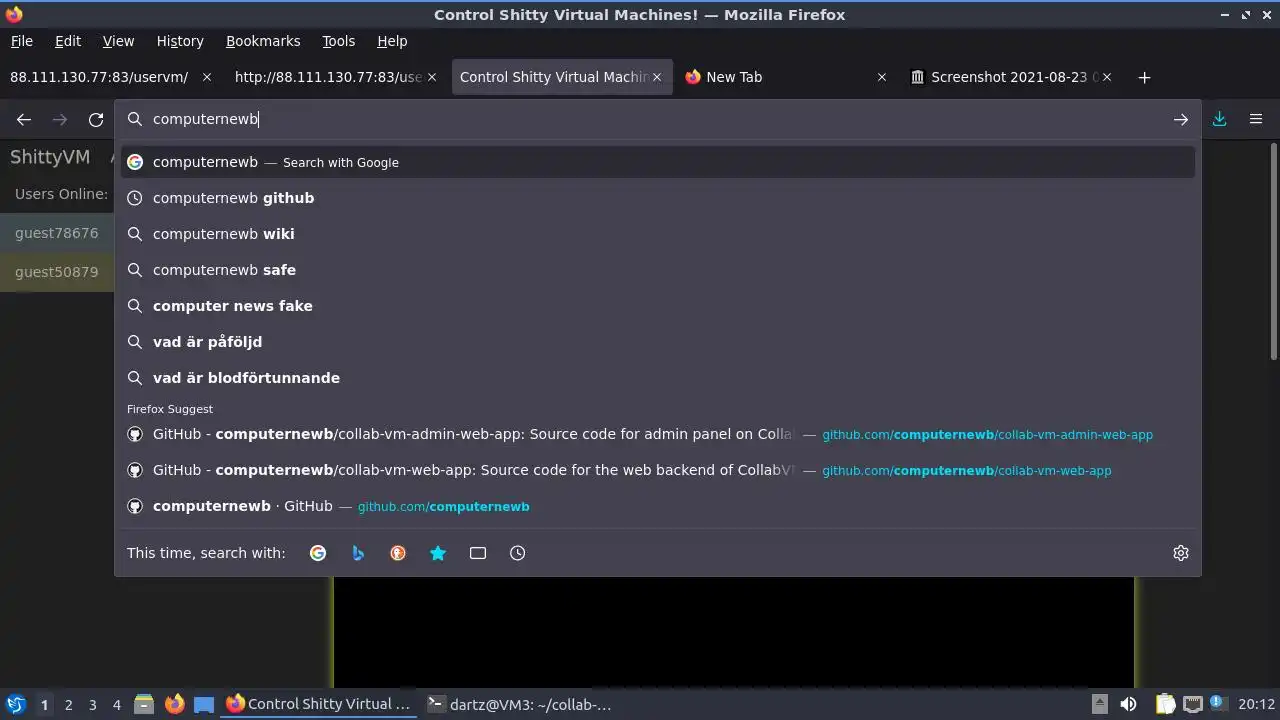Viewport: 1280px width, 720px height.
Task: Select 'computernewb — Search with Google' suggestion
Action: pos(658,162)
